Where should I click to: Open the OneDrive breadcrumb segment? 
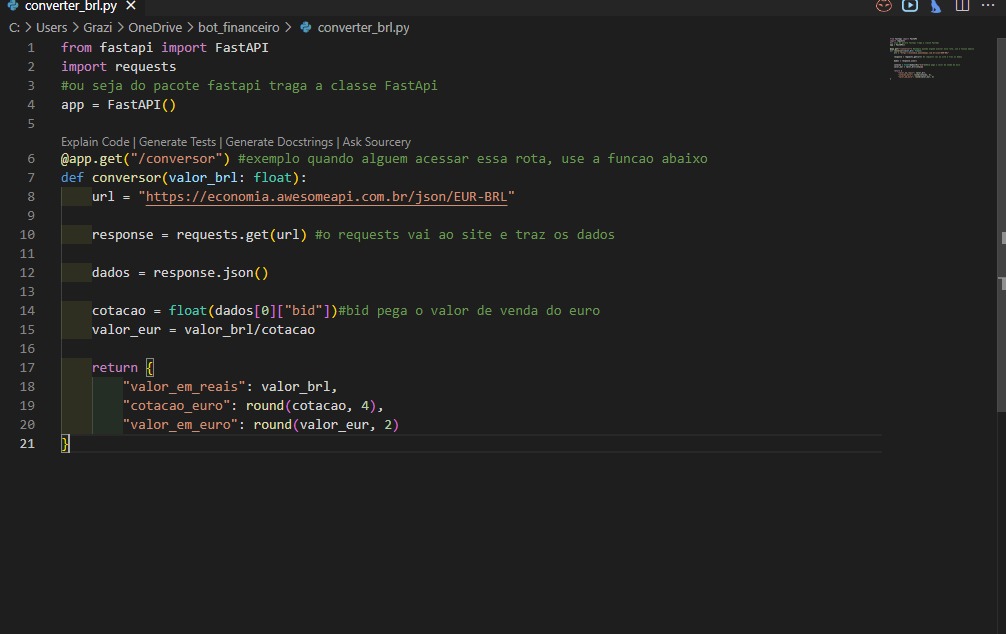tap(155, 28)
